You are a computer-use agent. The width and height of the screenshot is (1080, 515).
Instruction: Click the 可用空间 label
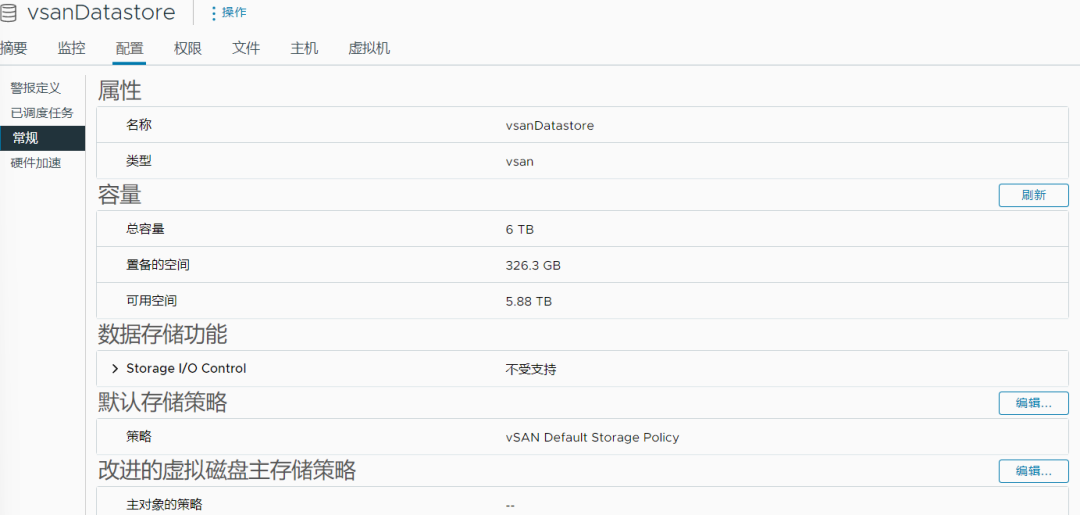coord(151,301)
